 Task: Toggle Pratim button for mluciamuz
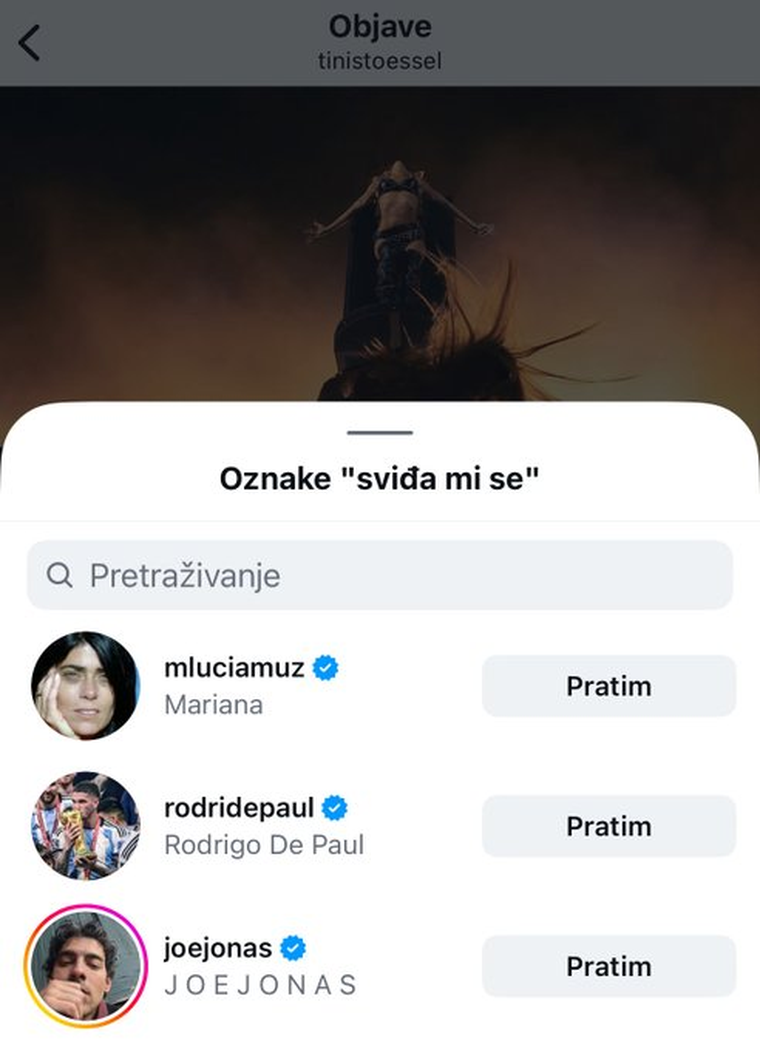tap(608, 686)
